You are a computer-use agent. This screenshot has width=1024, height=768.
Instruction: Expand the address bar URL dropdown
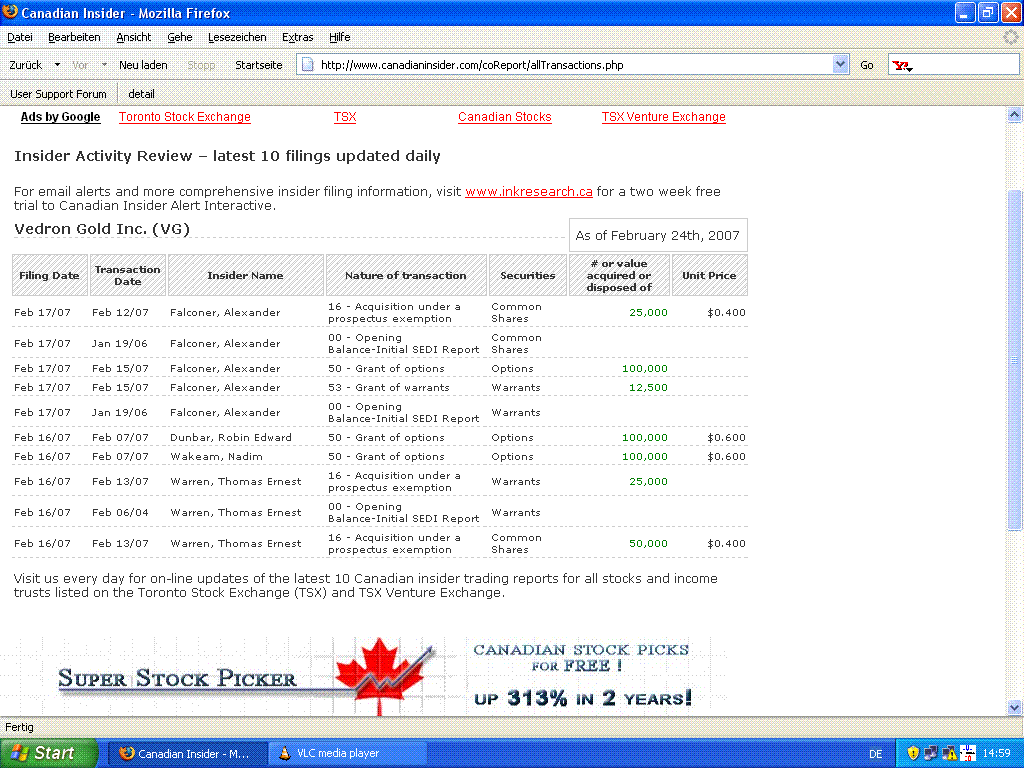click(840, 65)
